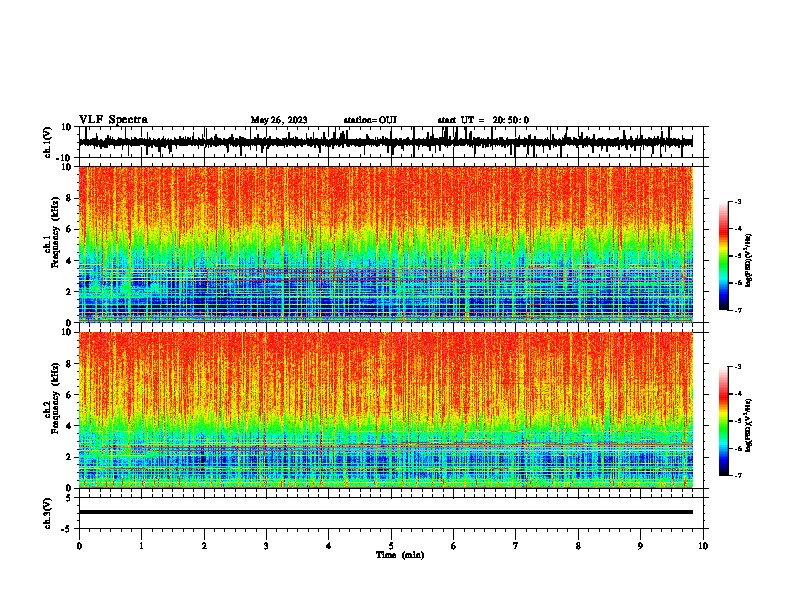Screen dimensions: 792x612
Task: Click the black ch.1 voltage waveform trace
Action: tap(385, 142)
